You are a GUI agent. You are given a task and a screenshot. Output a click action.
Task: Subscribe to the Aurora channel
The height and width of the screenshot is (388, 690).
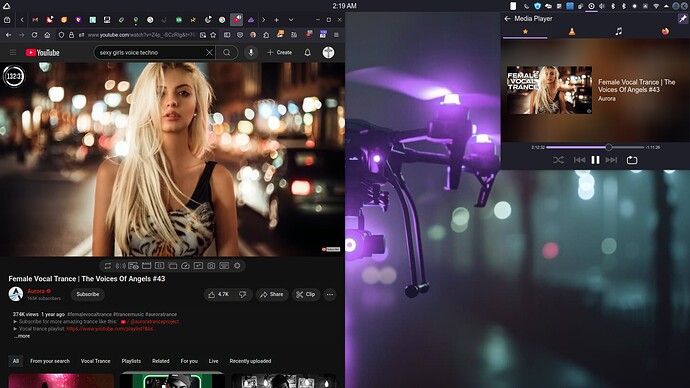[x=88, y=294]
